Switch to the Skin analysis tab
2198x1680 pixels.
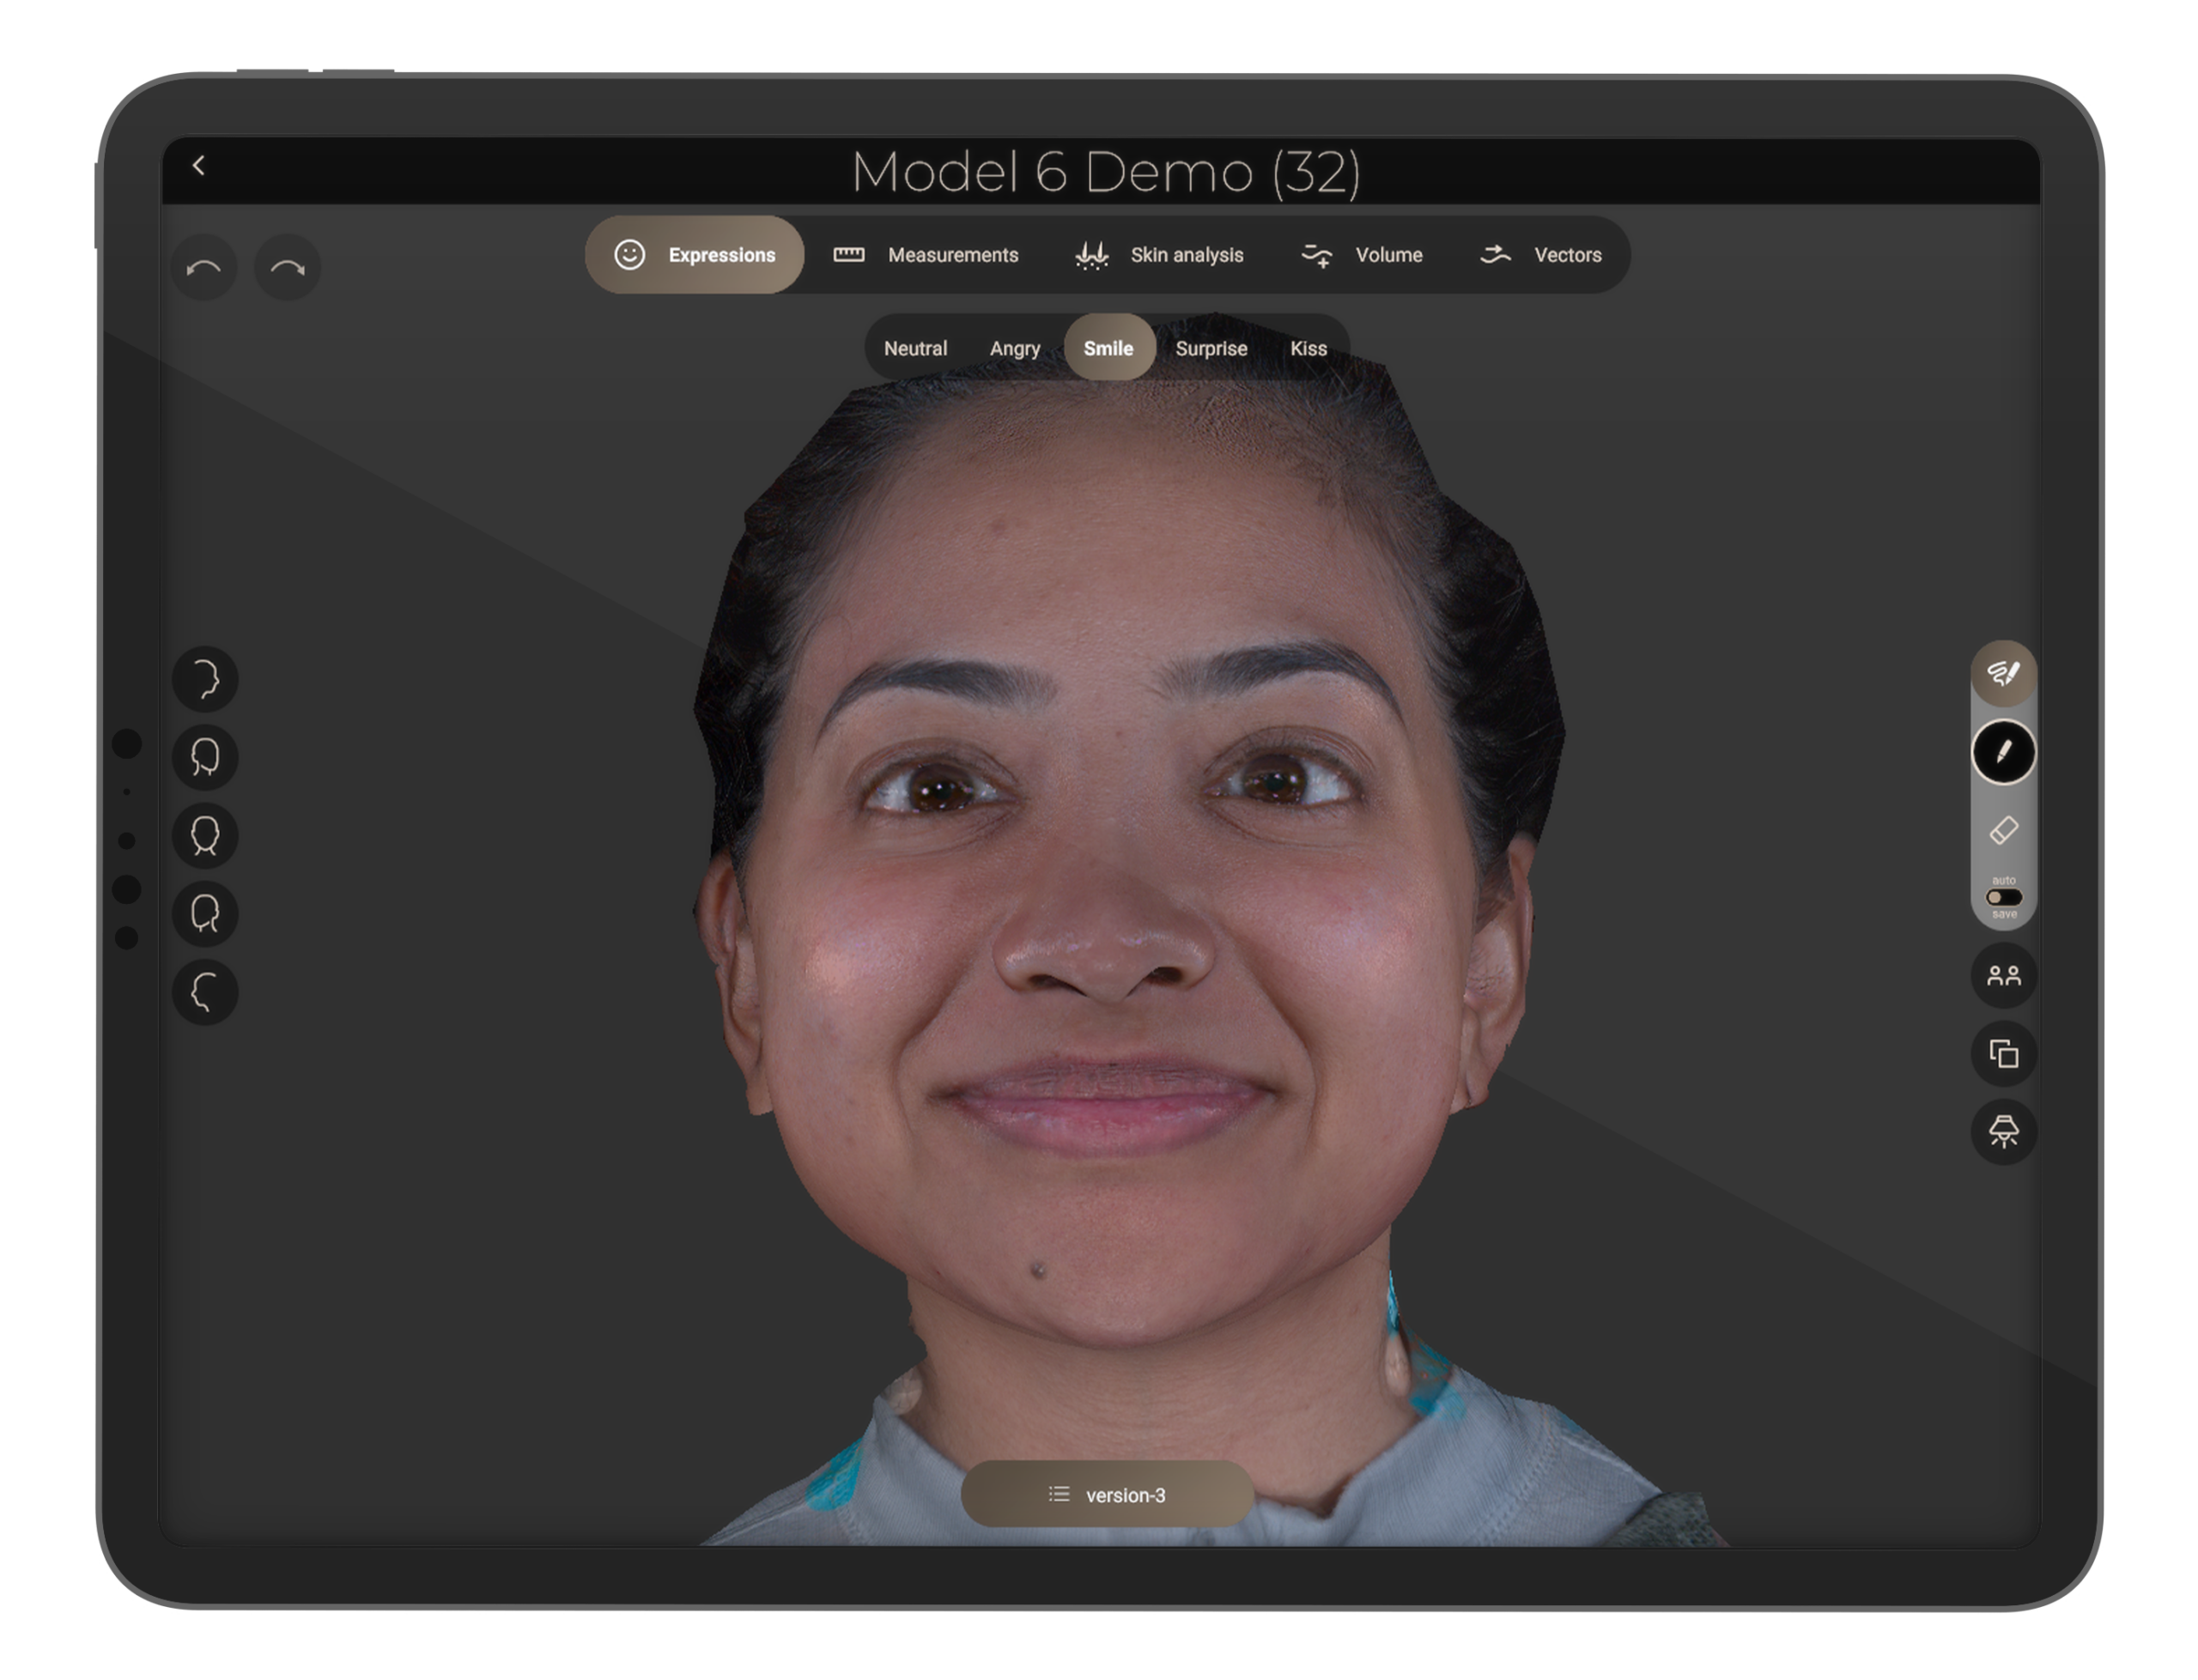point(1160,255)
